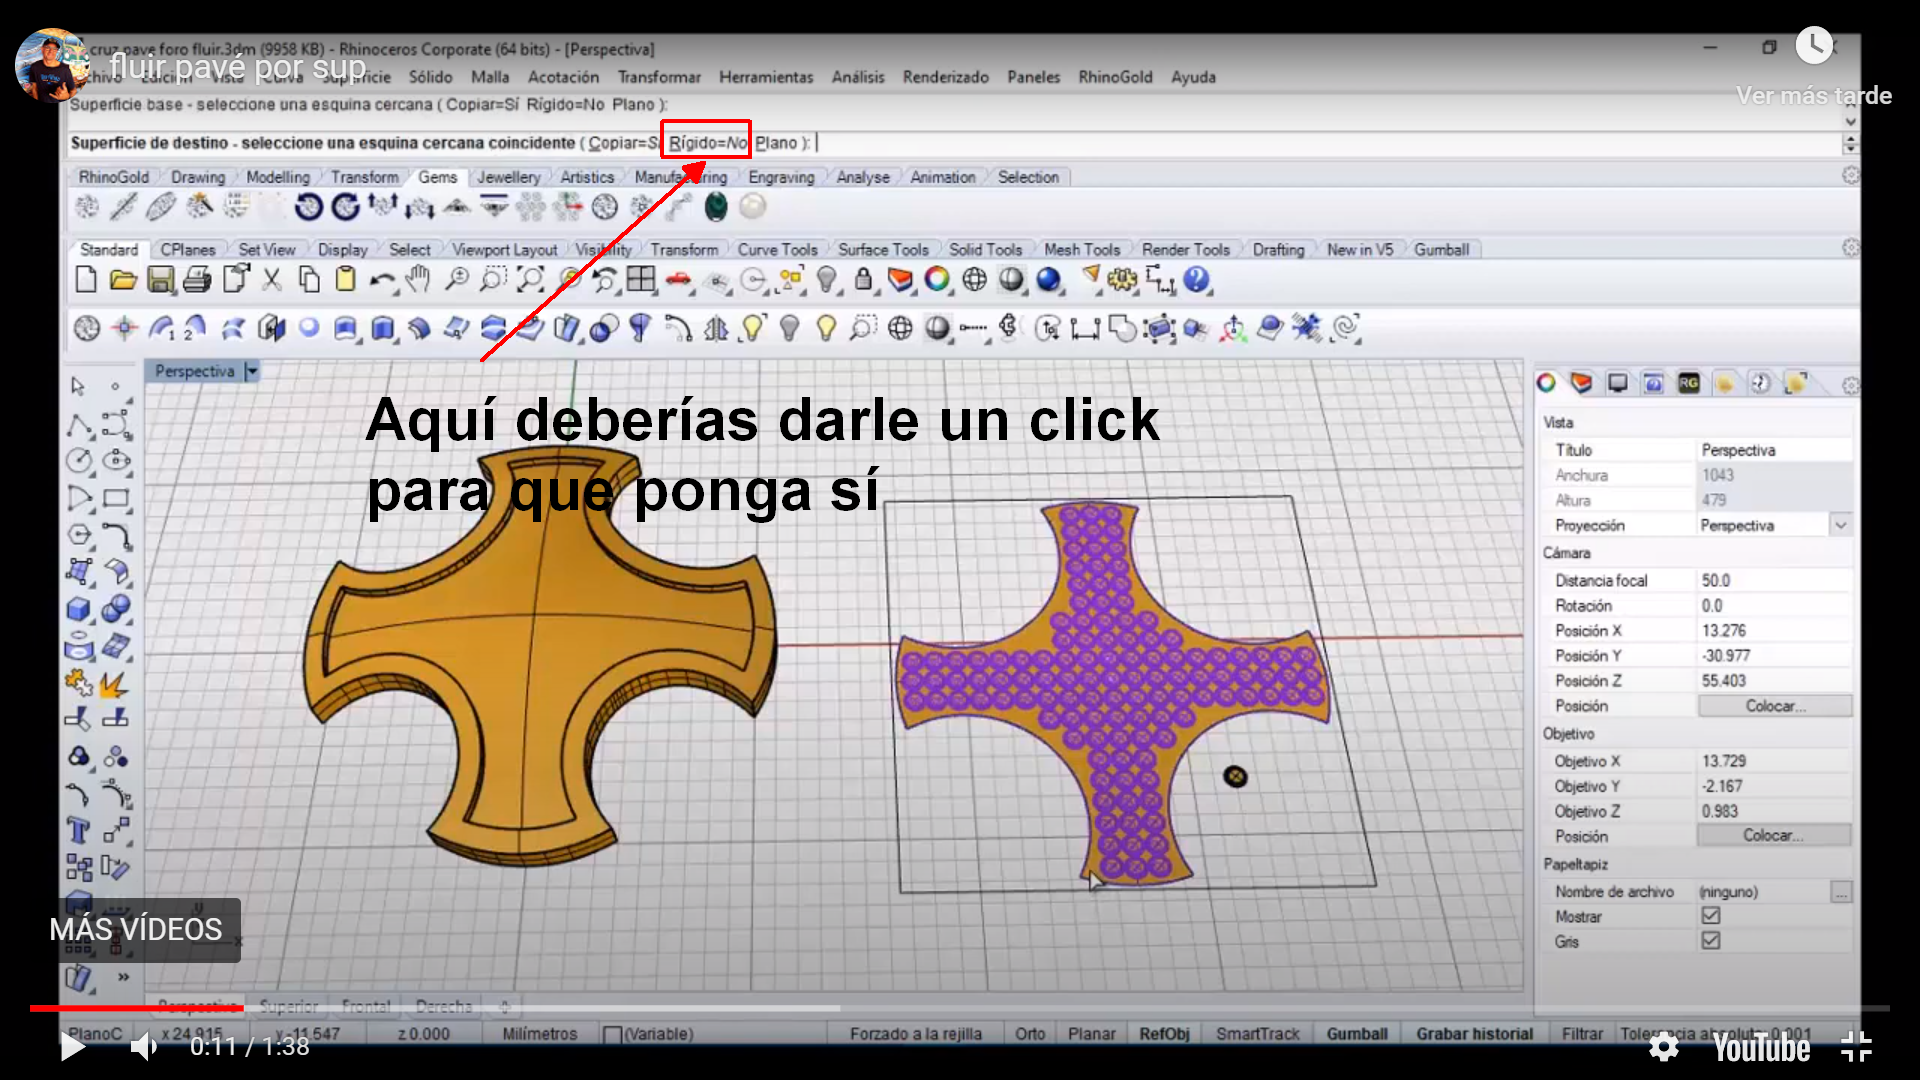Open the Renderizado menu

945,77
